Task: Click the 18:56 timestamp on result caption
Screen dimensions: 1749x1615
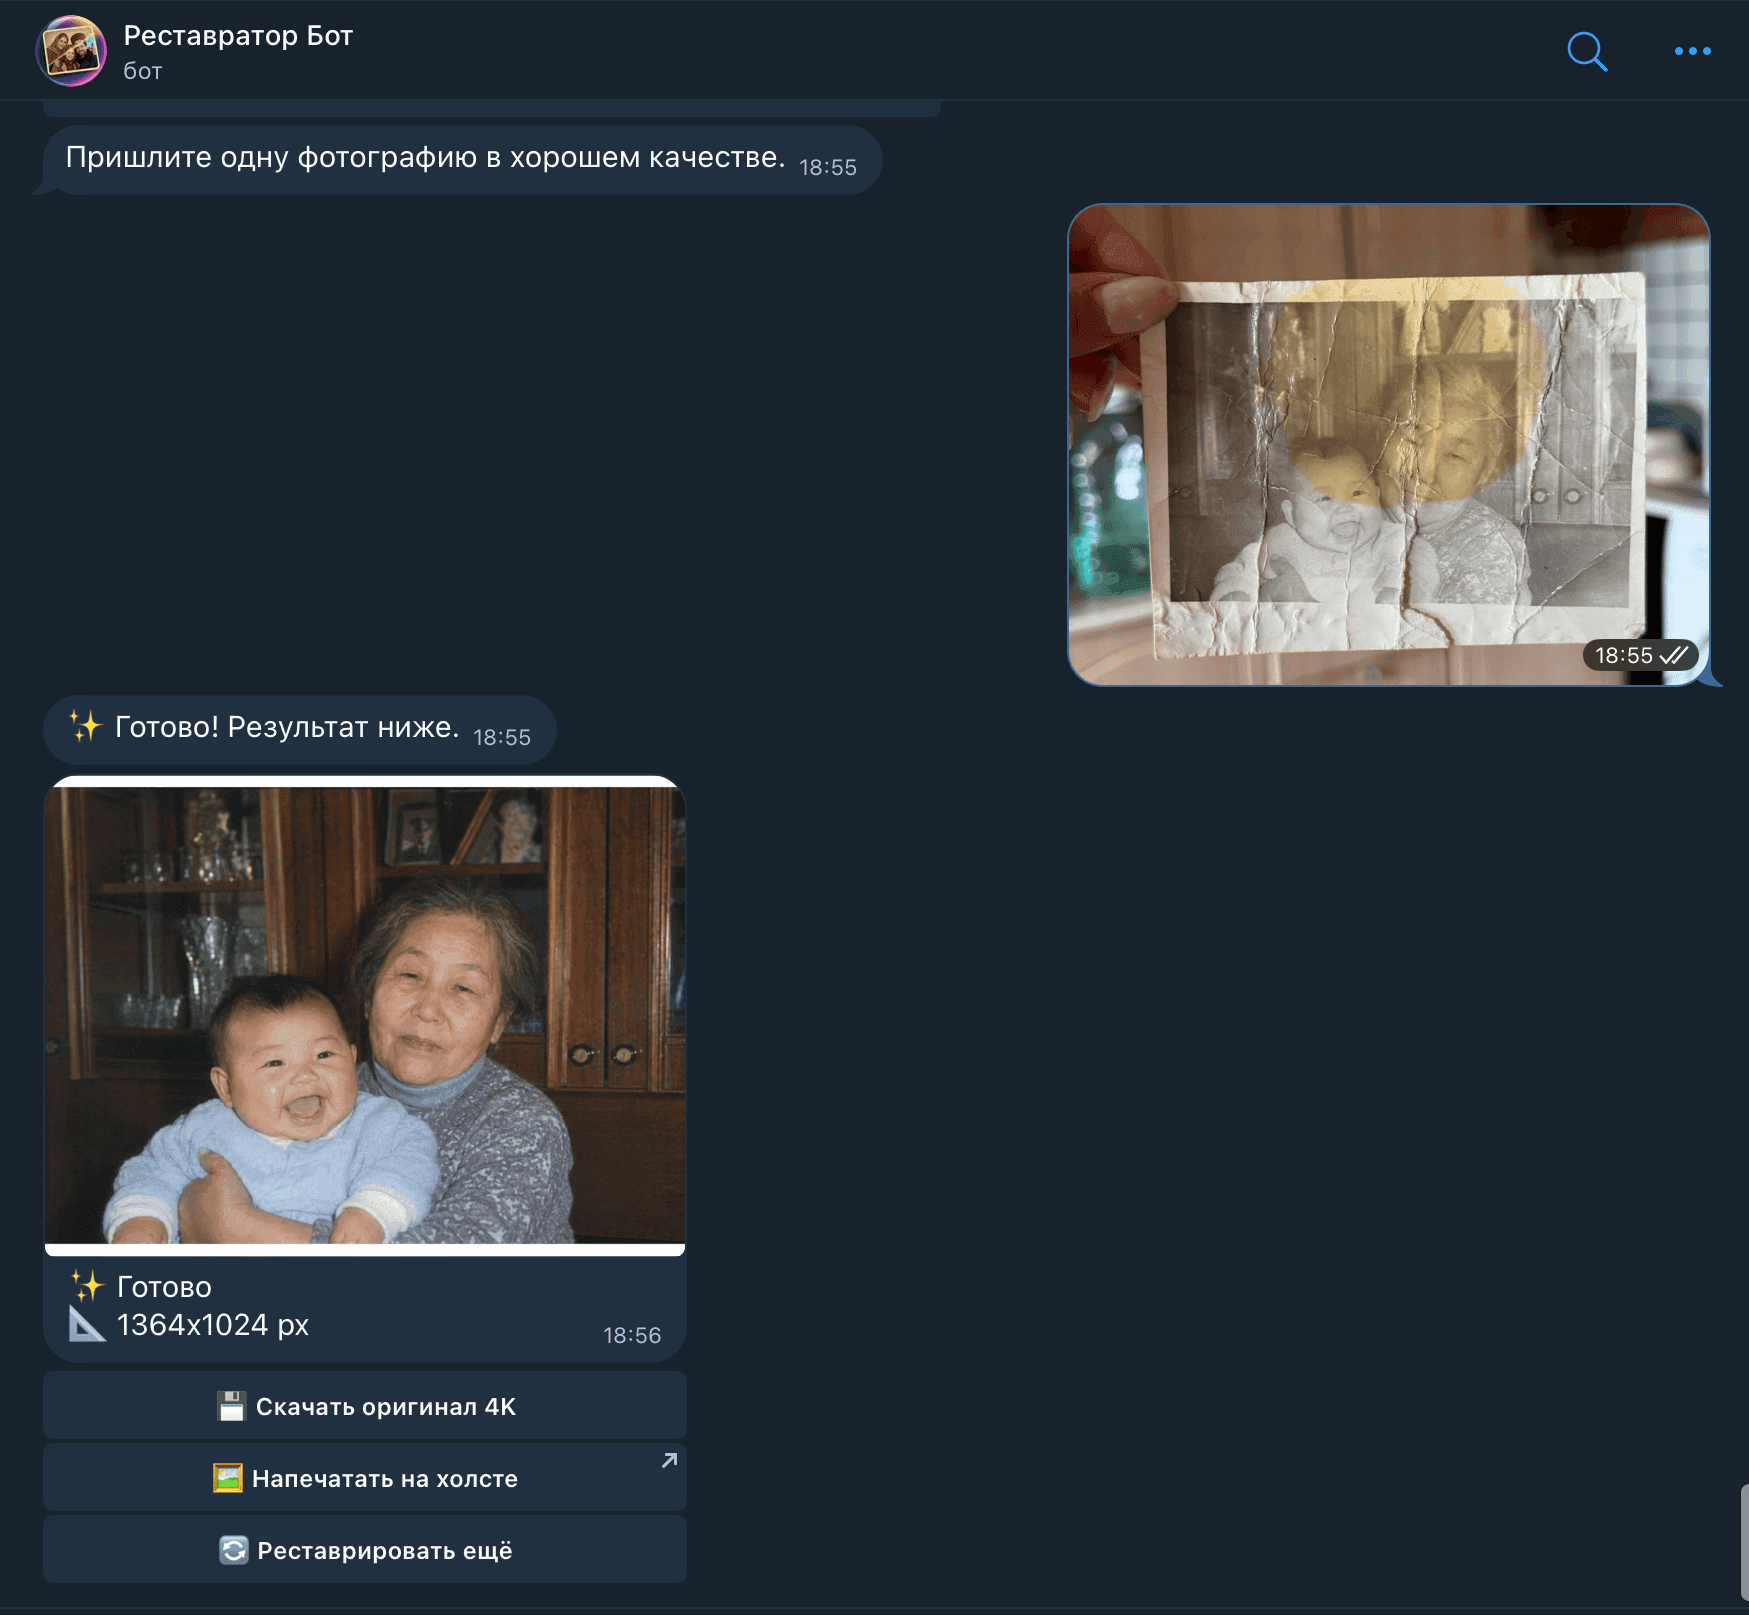Action: (632, 1335)
